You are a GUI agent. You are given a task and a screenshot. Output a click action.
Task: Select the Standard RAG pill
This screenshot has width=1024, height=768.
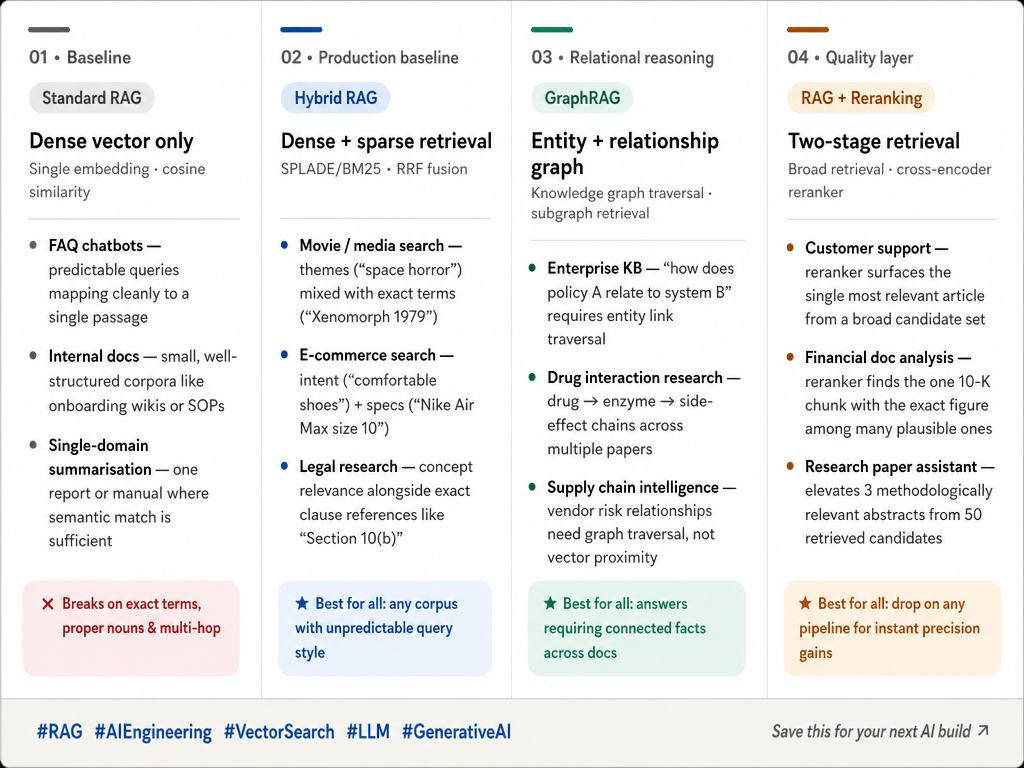point(91,98)
